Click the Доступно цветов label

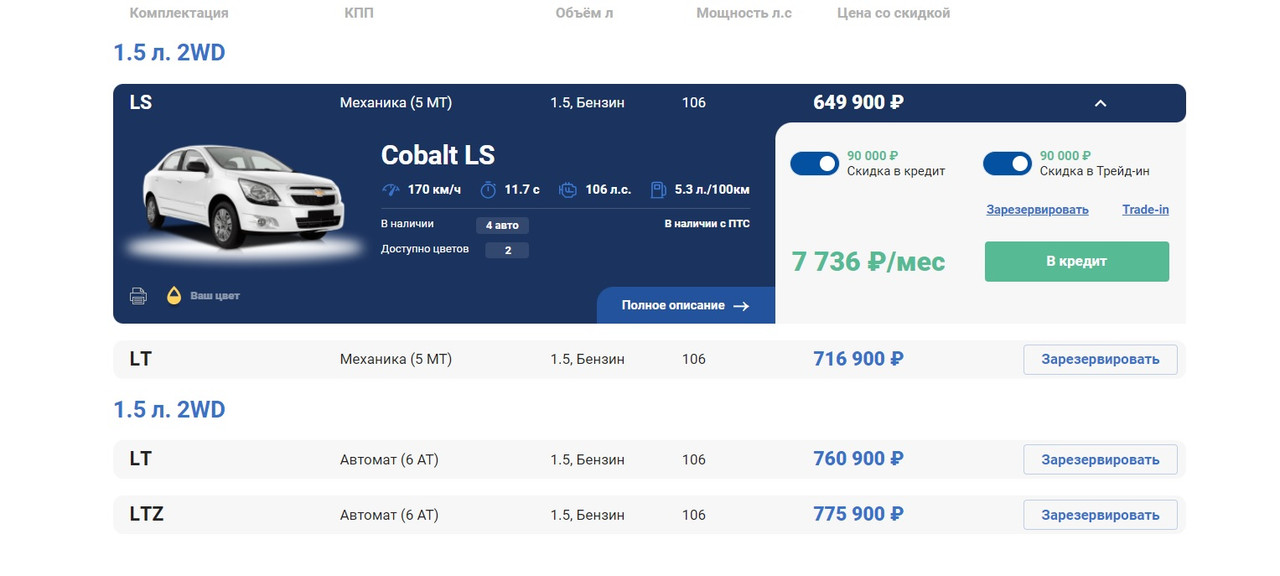(x=425, y=249)
